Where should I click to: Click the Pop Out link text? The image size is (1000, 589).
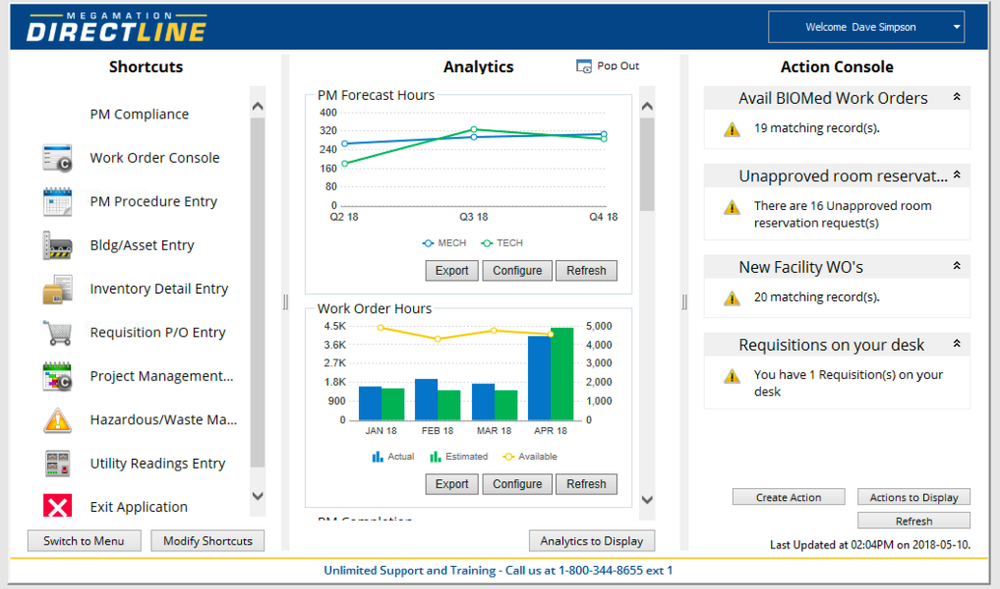[618, 66]
